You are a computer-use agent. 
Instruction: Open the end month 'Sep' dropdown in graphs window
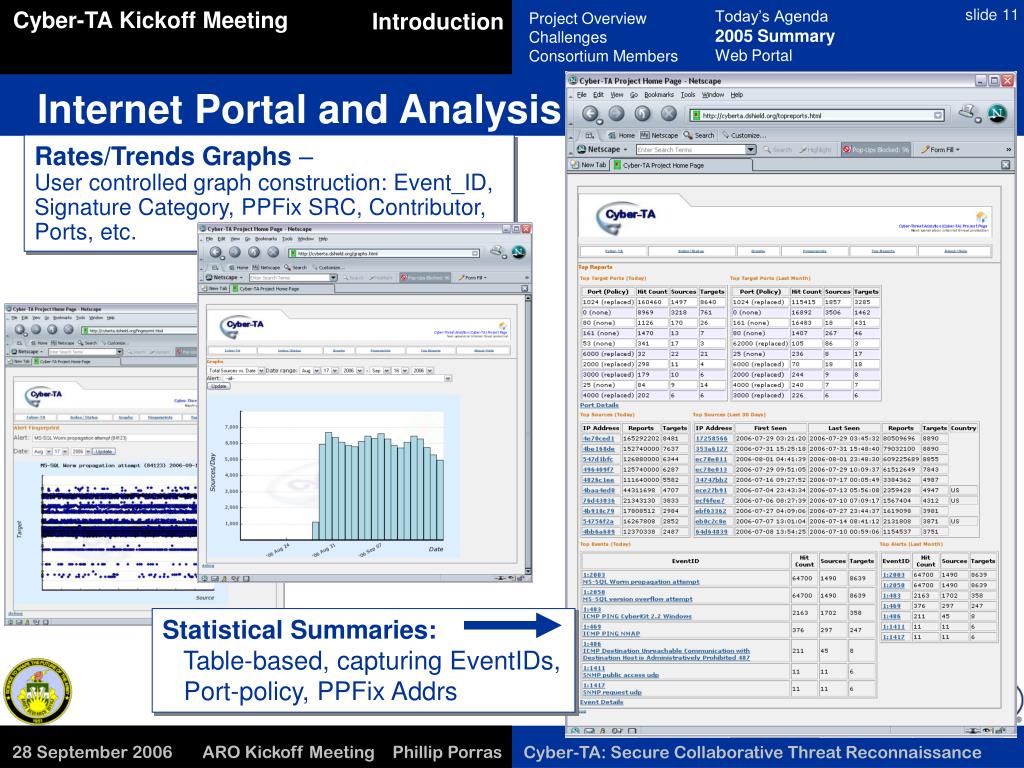(379, 370)
